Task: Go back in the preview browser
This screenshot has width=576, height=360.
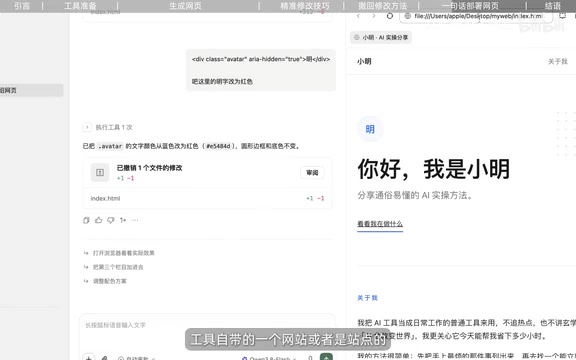Action: [x=358, y=16]
